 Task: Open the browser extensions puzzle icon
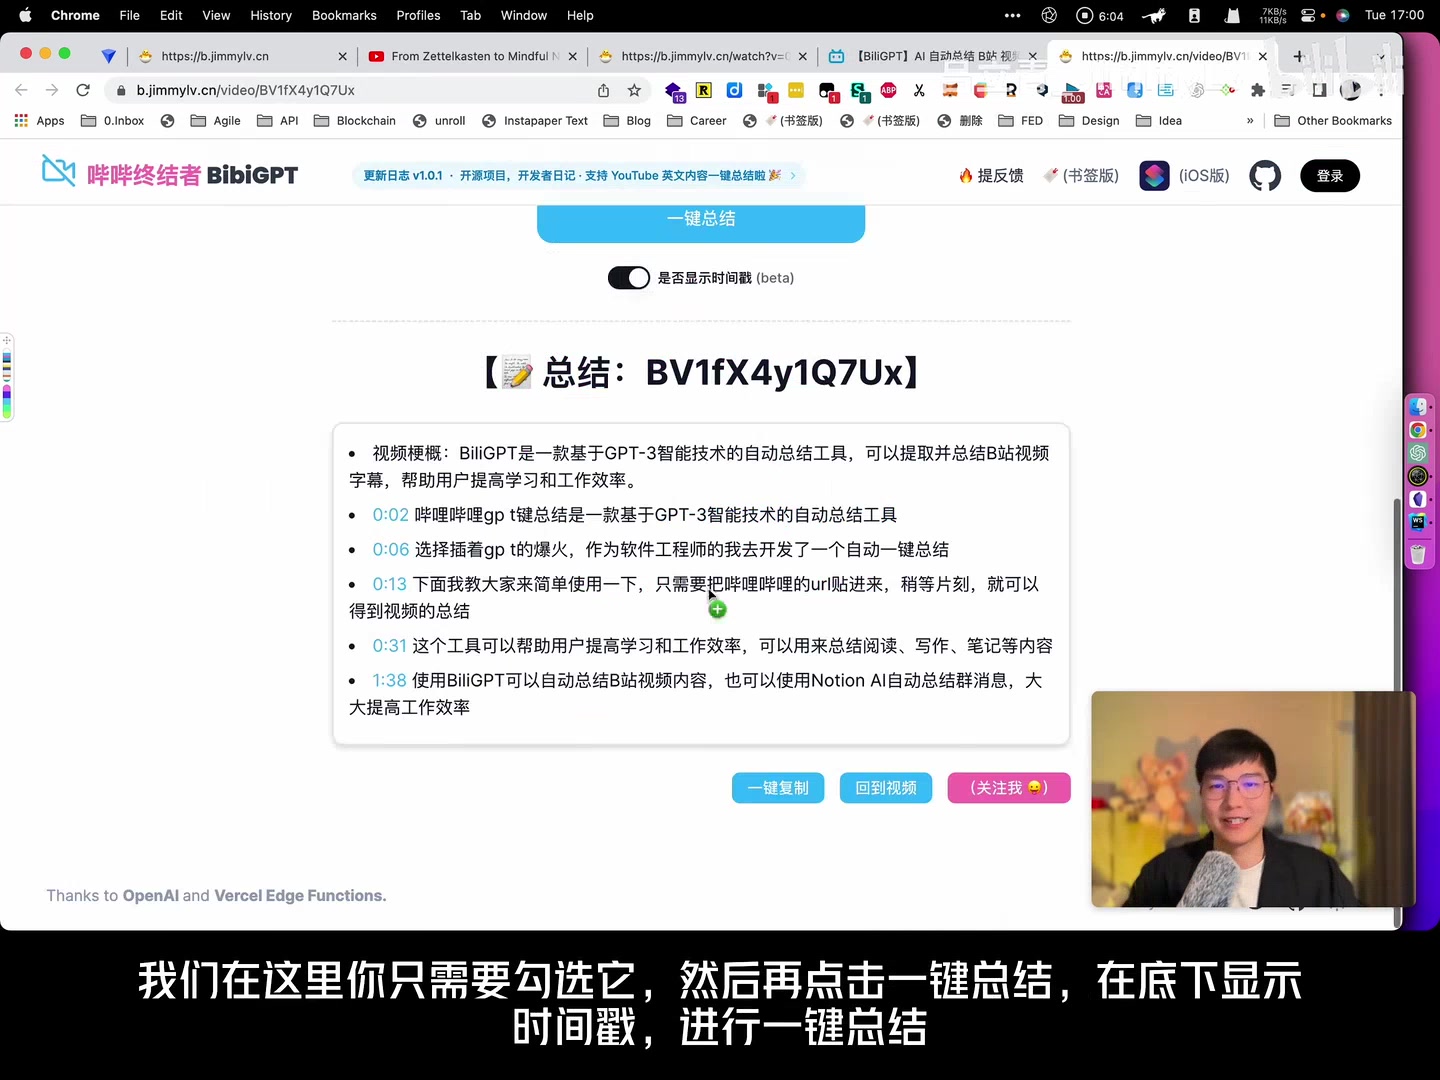[1258, 91]
